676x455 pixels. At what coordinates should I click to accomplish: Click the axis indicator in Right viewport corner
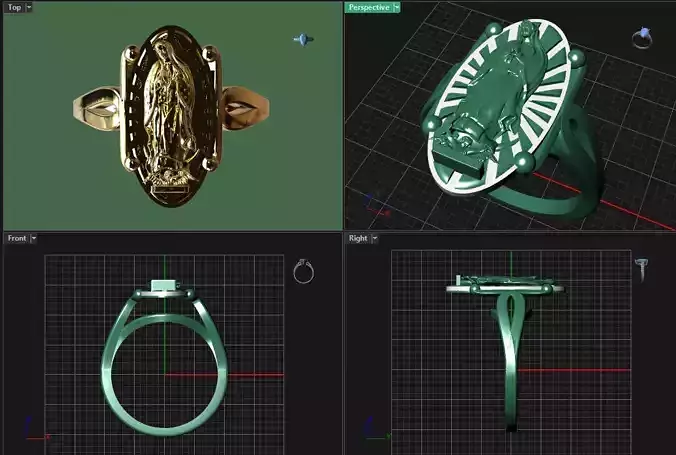[376, 429]
